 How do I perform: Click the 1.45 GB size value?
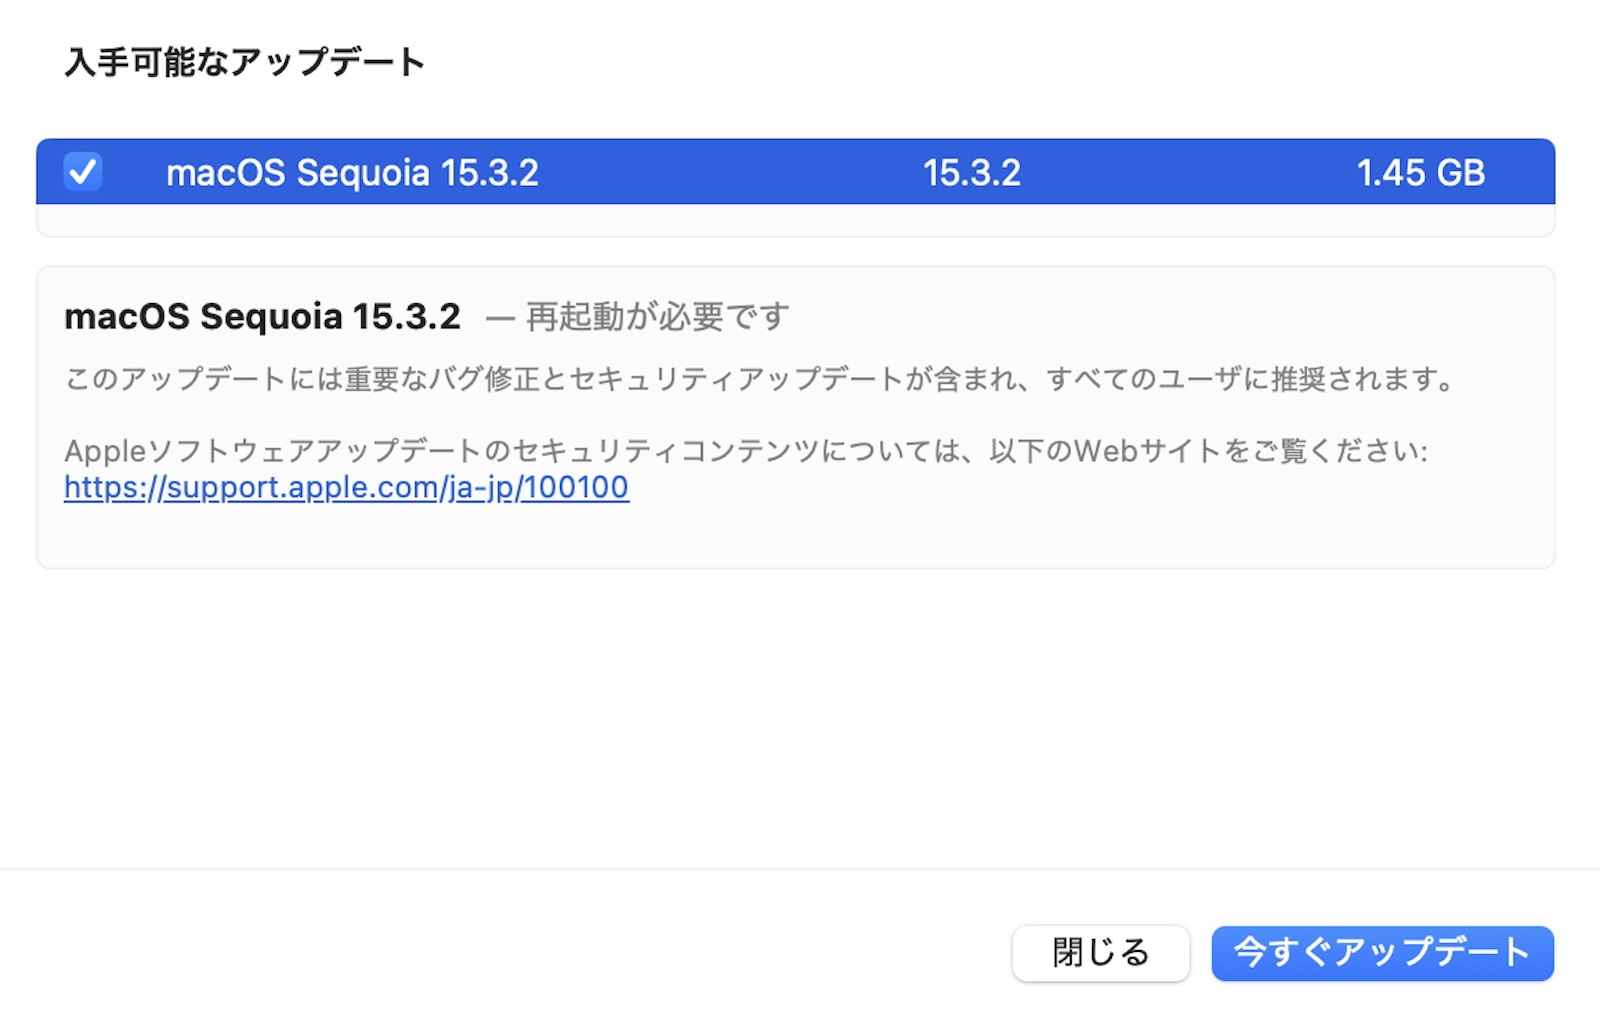pos(1420,173)
